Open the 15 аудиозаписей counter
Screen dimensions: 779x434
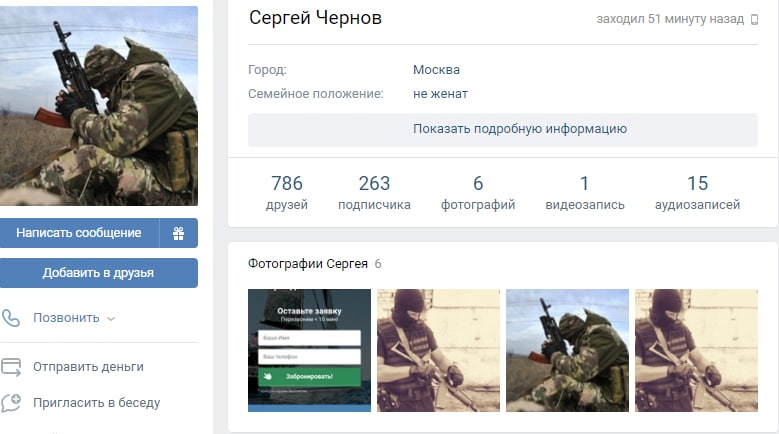[x=698, y=193]
